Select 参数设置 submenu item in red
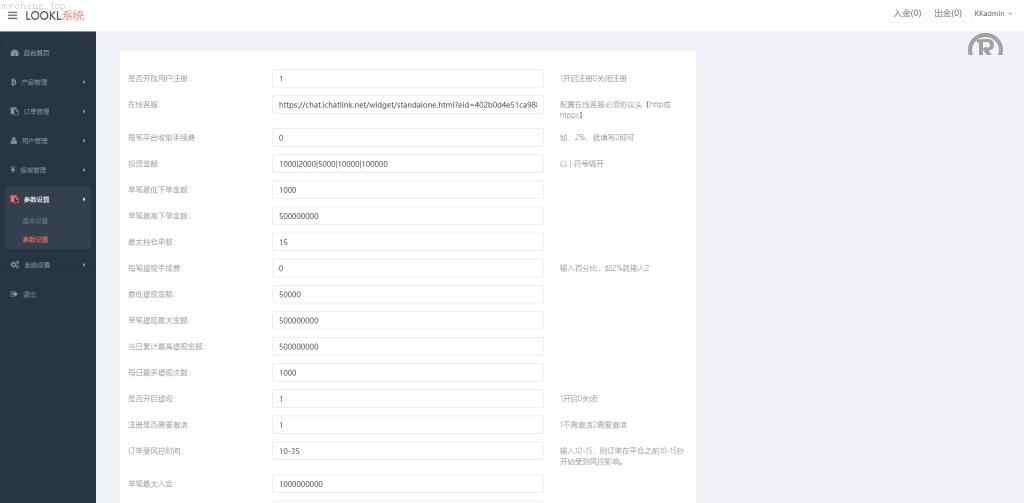The width and height of the screenshot is (1024, 503). tap(36, 239)
